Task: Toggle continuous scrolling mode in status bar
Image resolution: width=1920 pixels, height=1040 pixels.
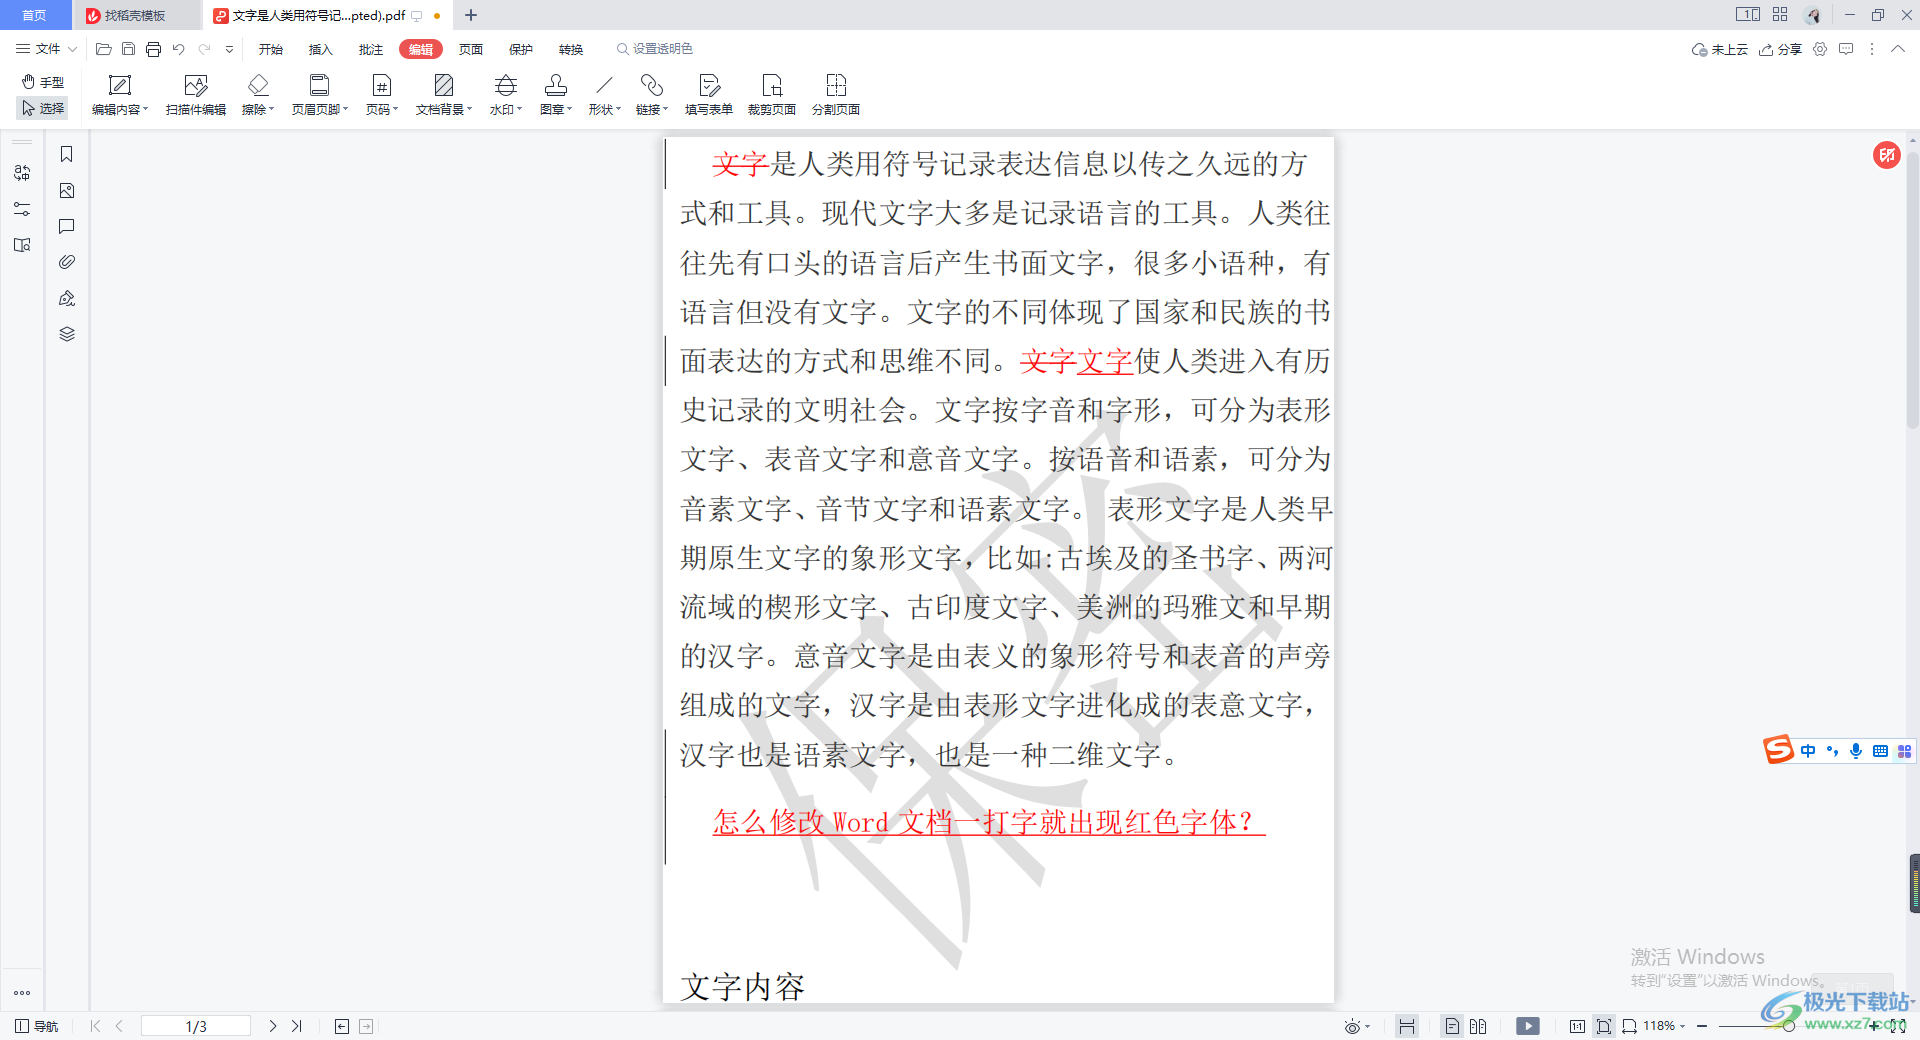Action: (x=1407, y=1026)
